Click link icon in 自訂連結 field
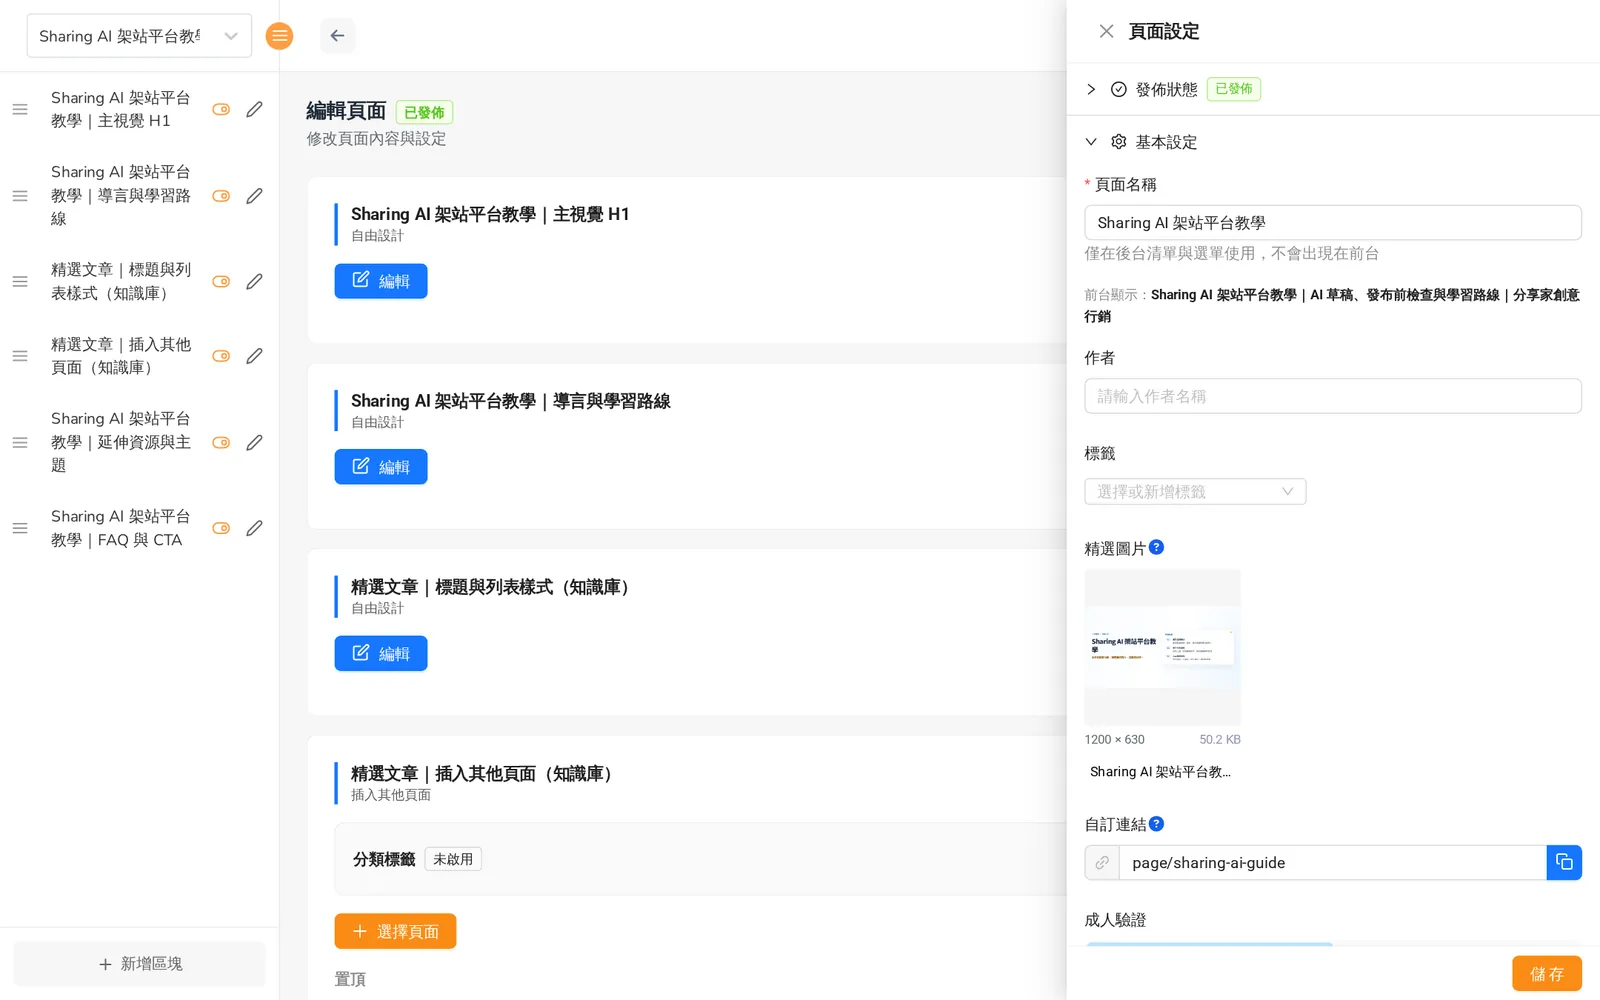This screenshot has height=1000, width=1600. [1102, 862]
